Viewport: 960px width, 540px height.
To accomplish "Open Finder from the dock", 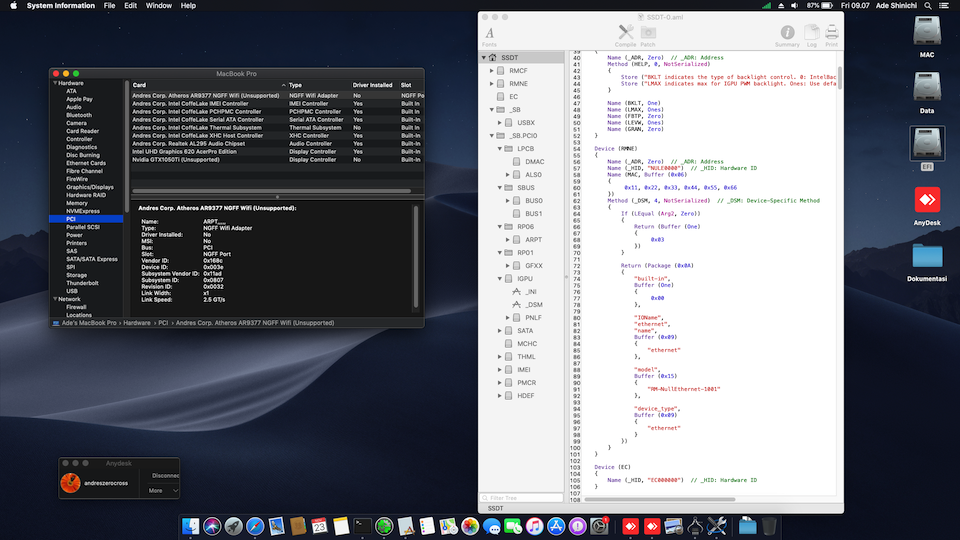I will pyautogui.click(x=190, y=526).
